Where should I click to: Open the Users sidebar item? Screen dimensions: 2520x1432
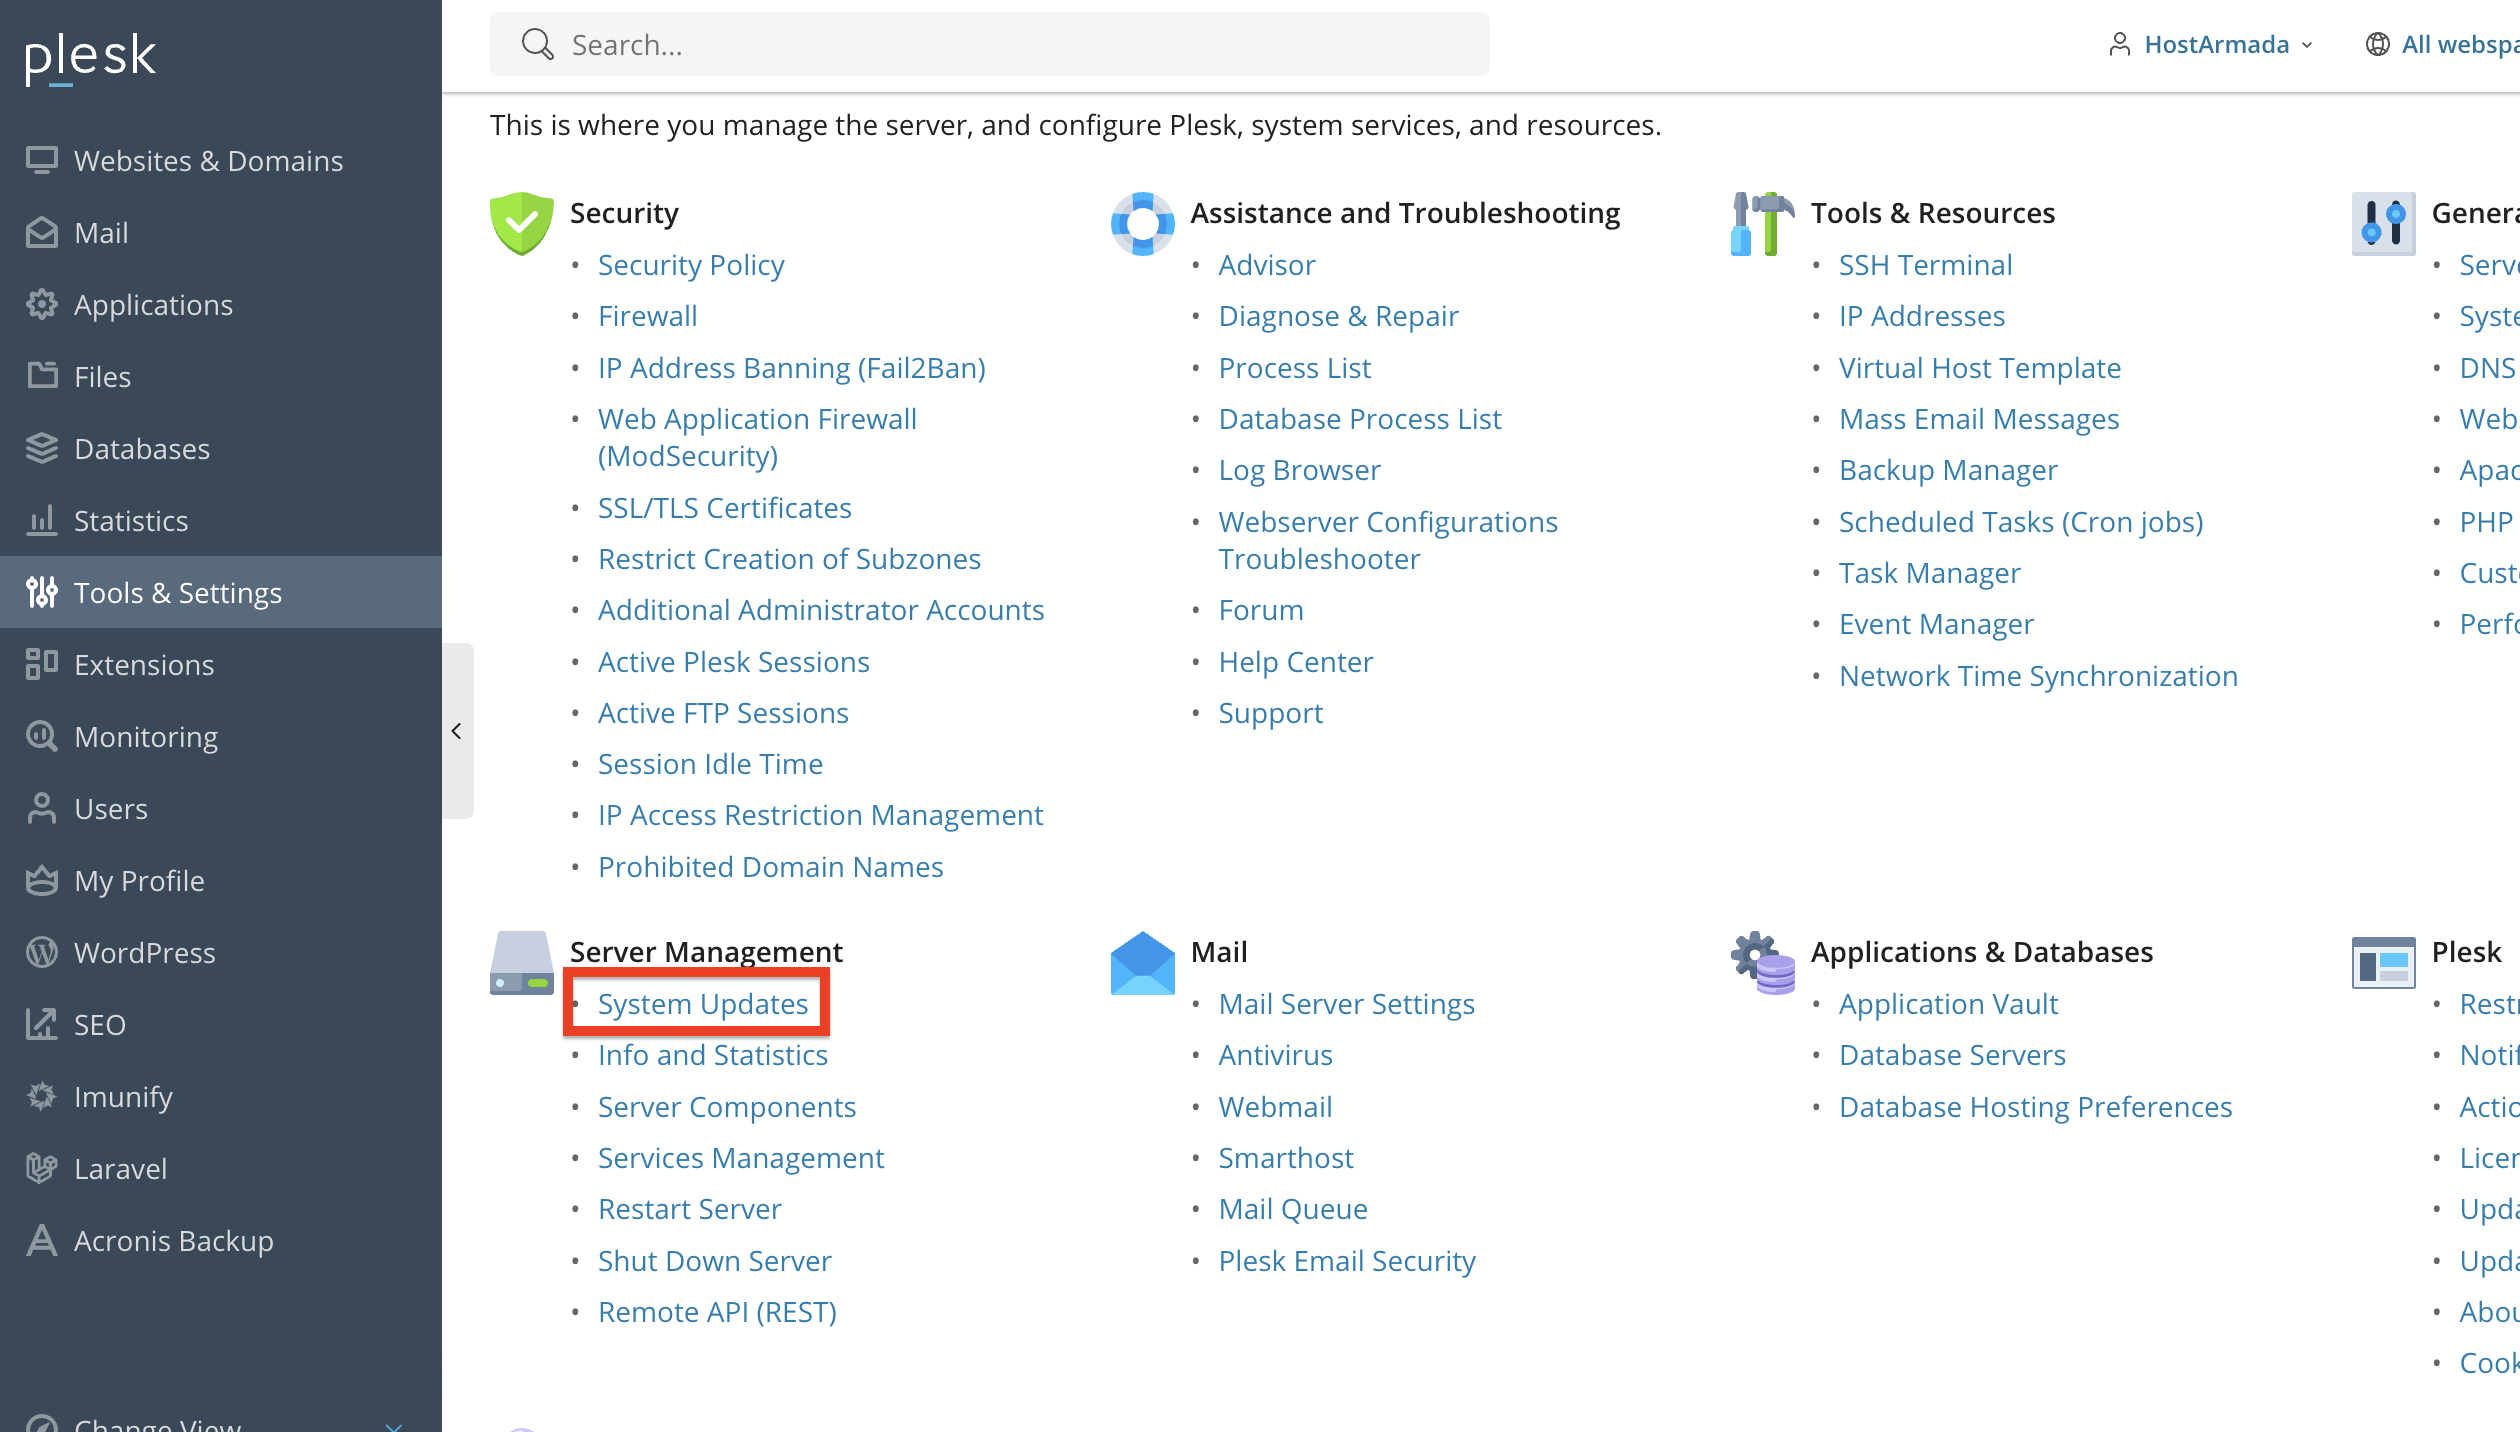(x=221, y=808)
